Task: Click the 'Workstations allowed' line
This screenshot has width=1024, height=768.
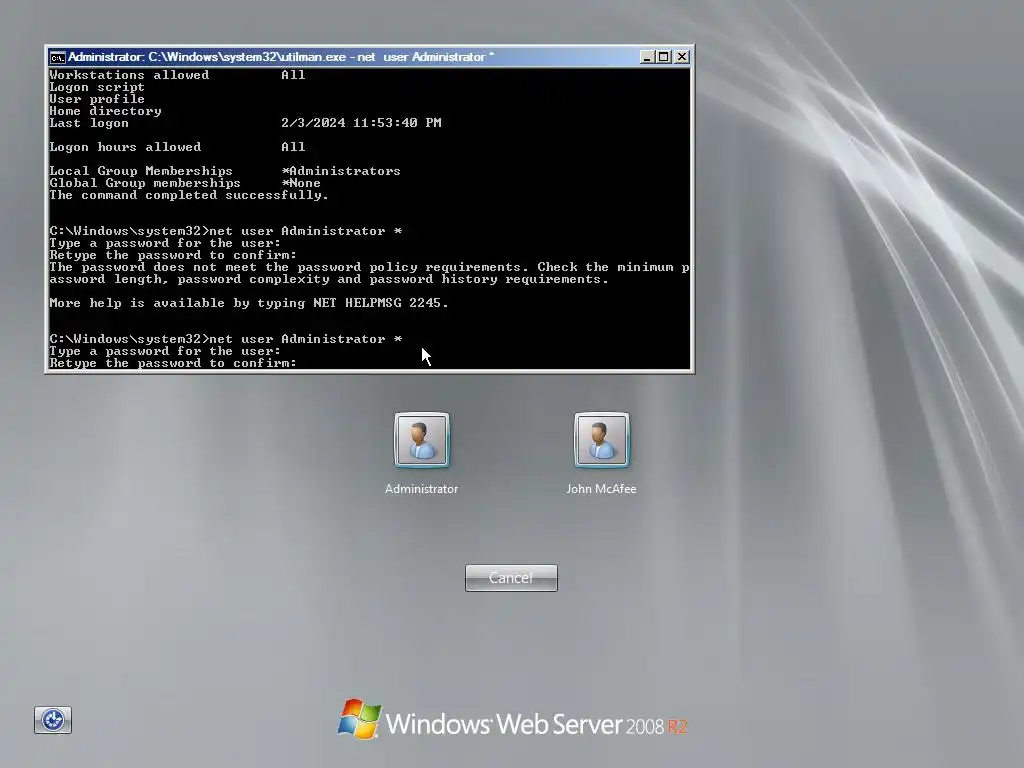Action: tap(178, 75)
